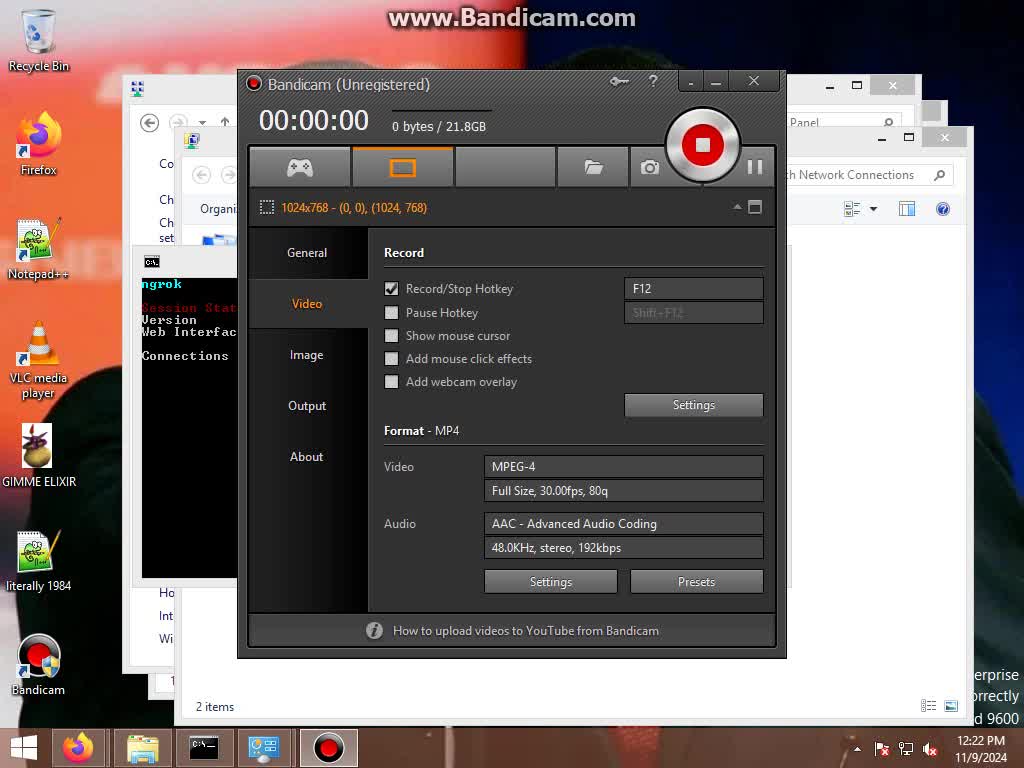Open File Explorer from the taskbar

(x=142, y=748)
